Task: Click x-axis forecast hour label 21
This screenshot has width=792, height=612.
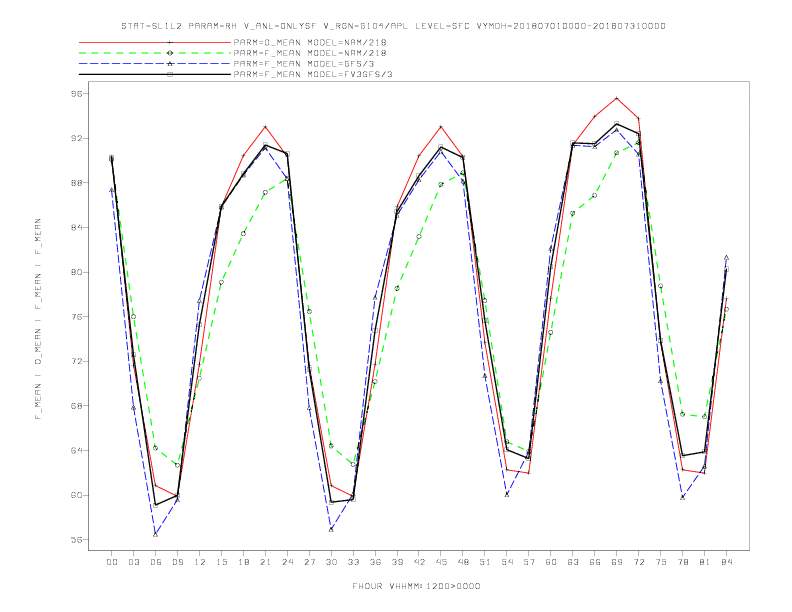Action: 265,562
